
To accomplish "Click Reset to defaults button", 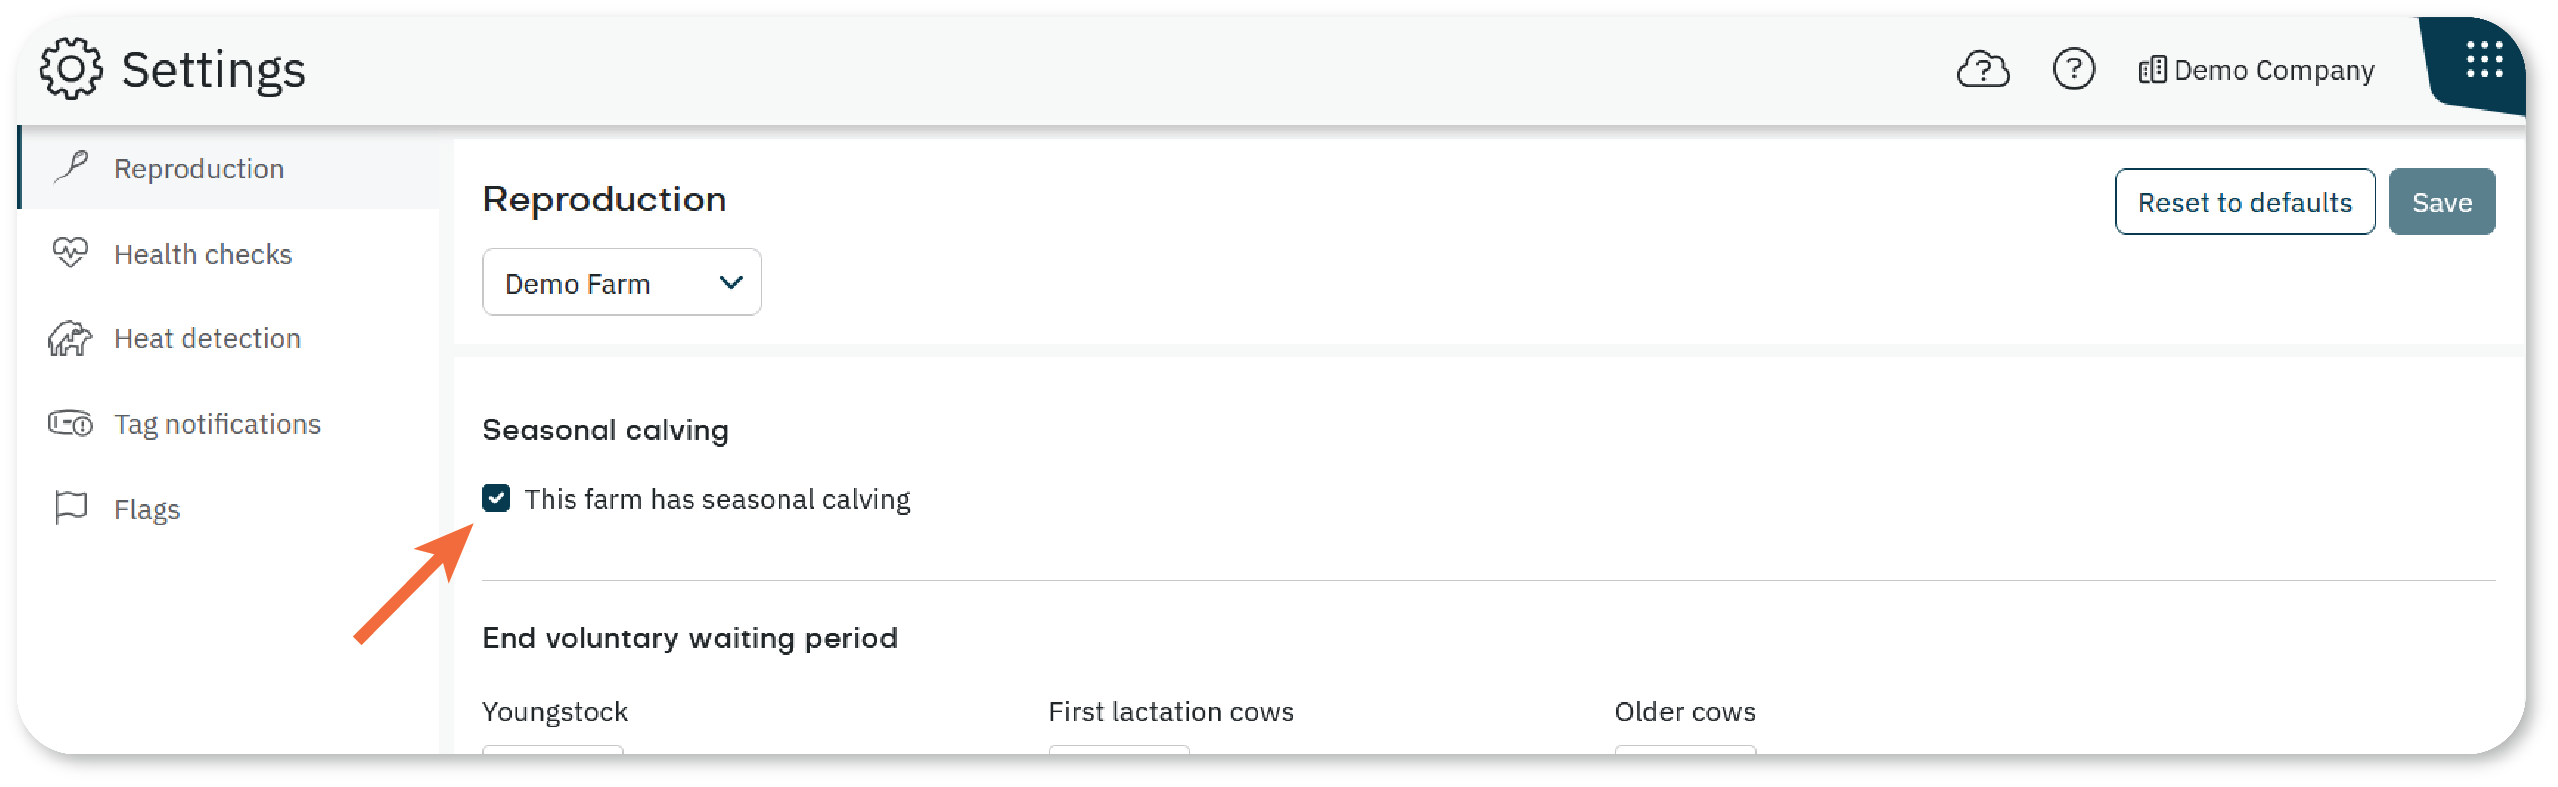I will [2244, 202].
